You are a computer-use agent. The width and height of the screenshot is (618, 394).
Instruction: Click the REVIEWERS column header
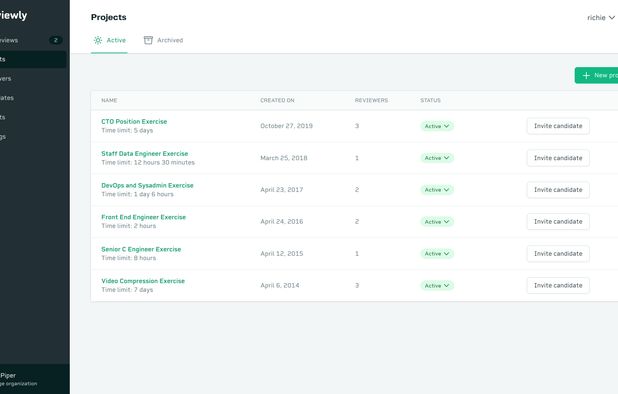tap(371, 100)
